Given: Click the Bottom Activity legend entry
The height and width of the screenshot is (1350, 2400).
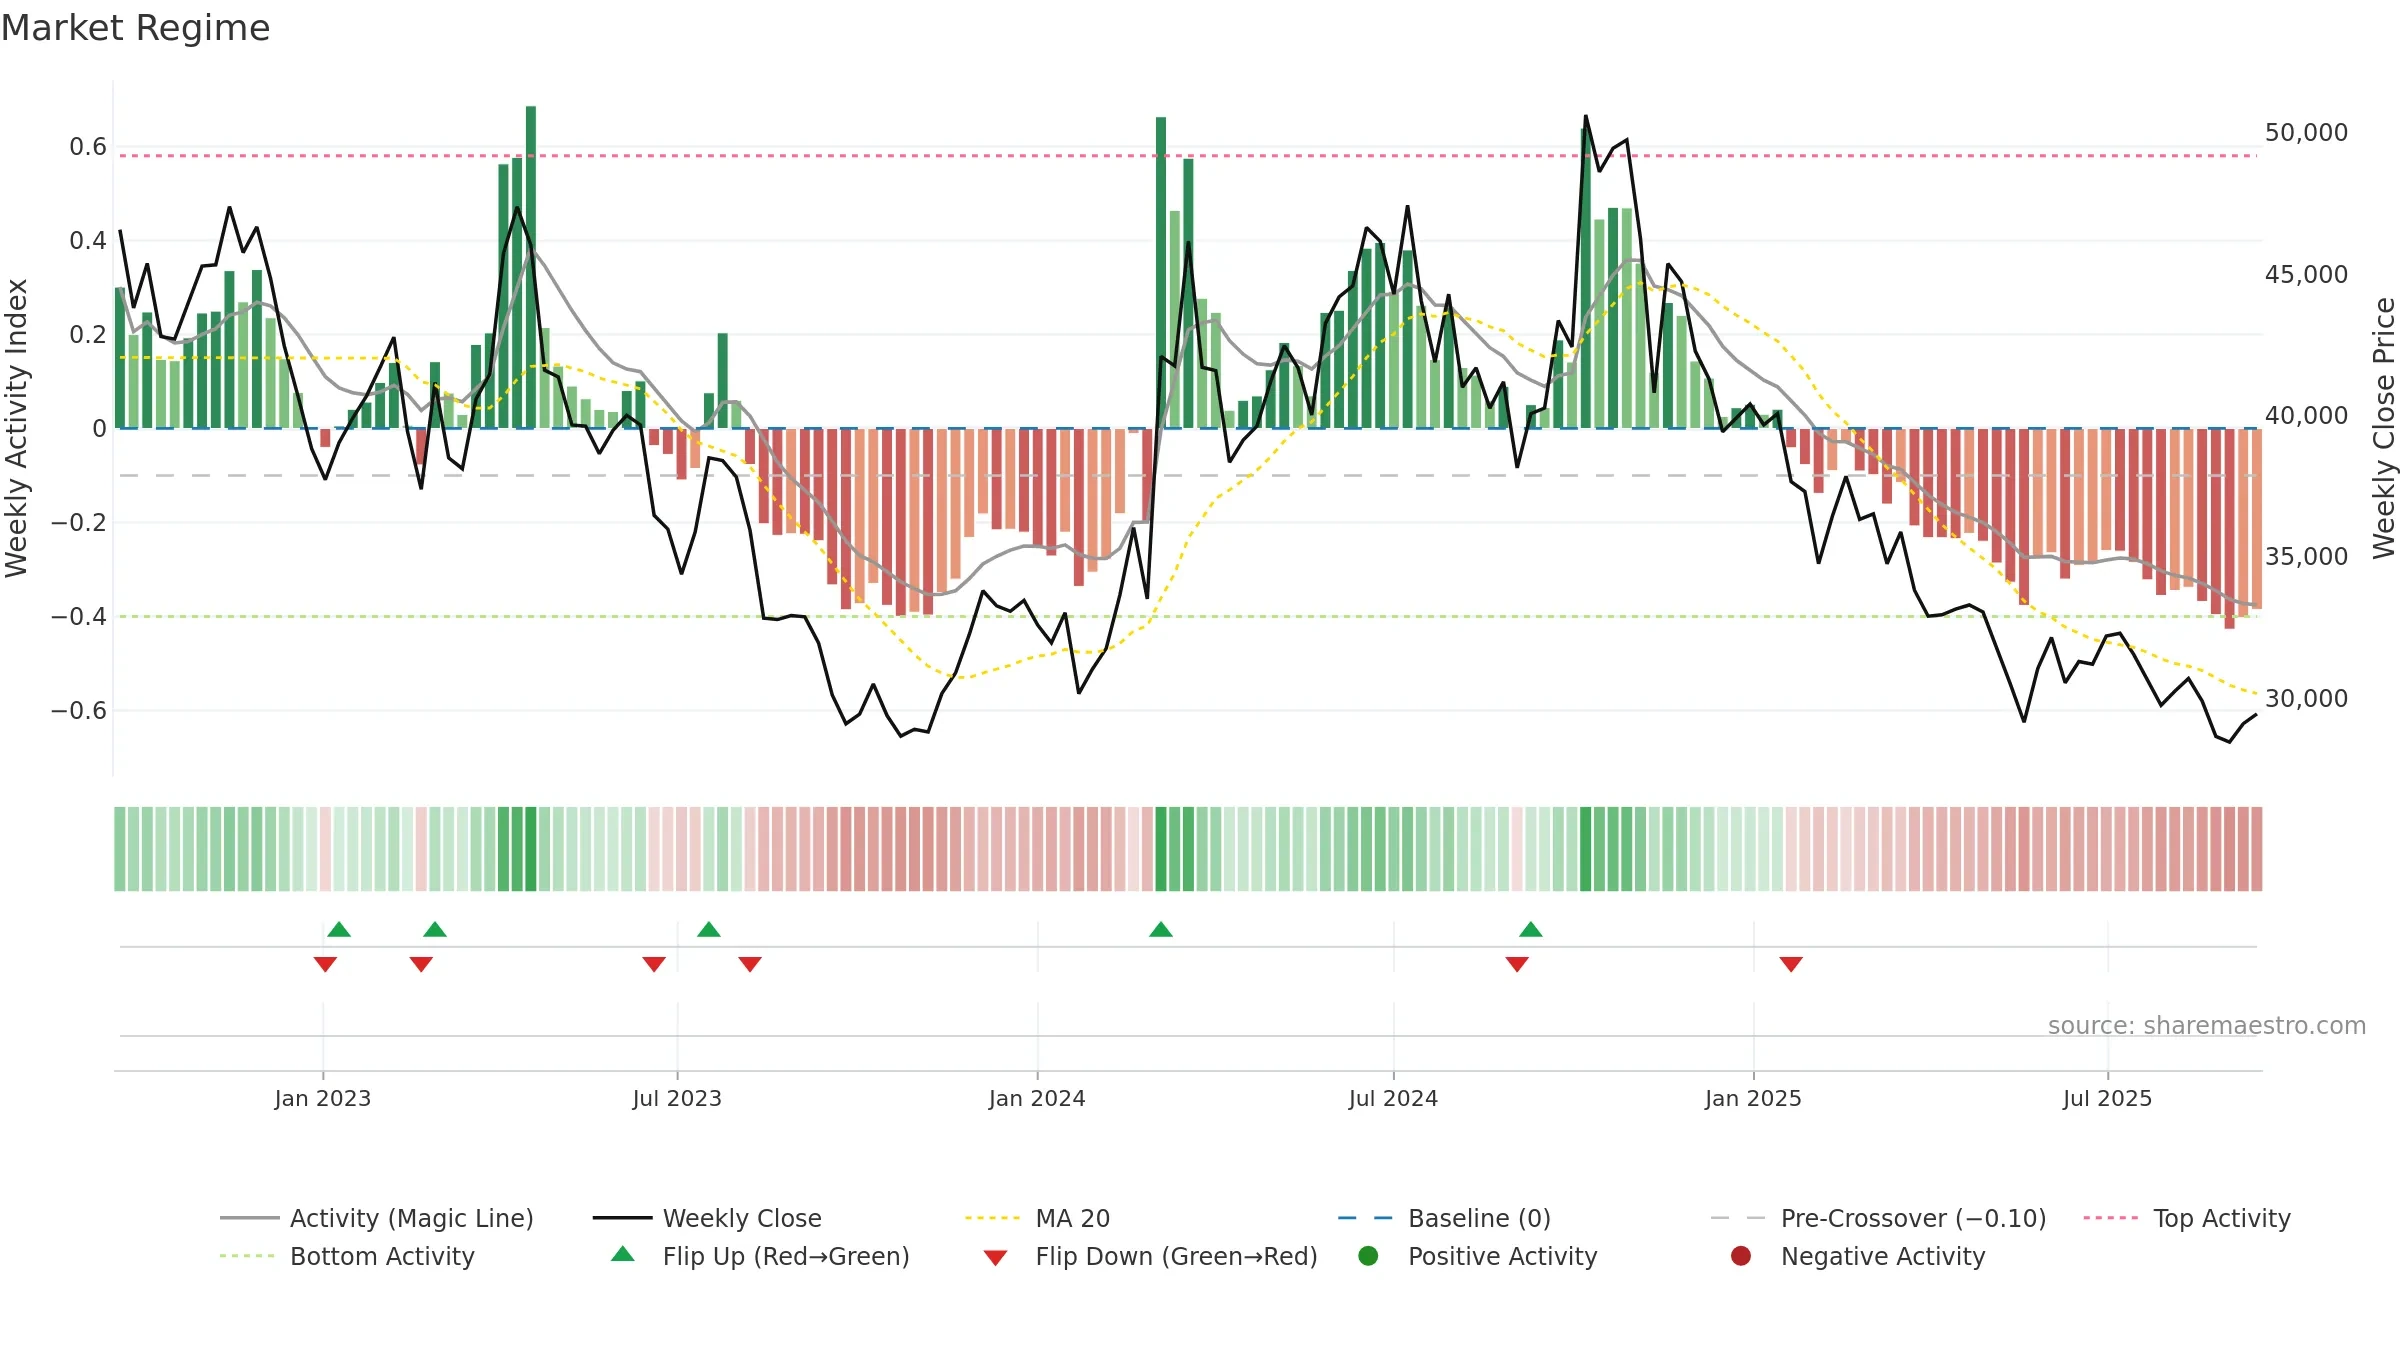Looking at the screenshot, I should click(x=347, y=1256).
